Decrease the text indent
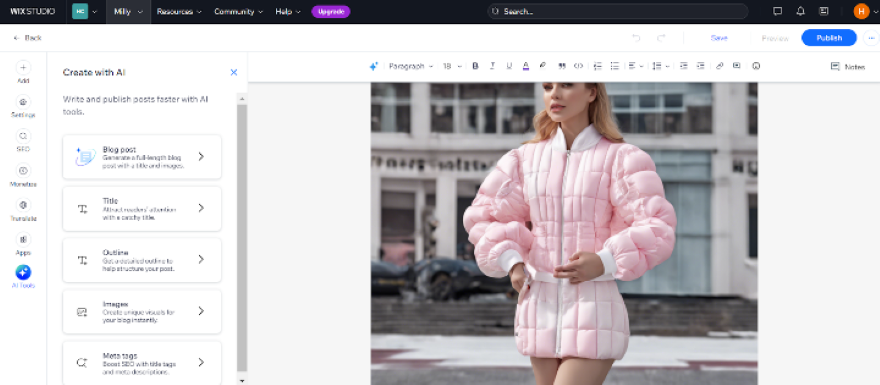The height and width of the screenshot is (385, 880). tap(684, 66)
